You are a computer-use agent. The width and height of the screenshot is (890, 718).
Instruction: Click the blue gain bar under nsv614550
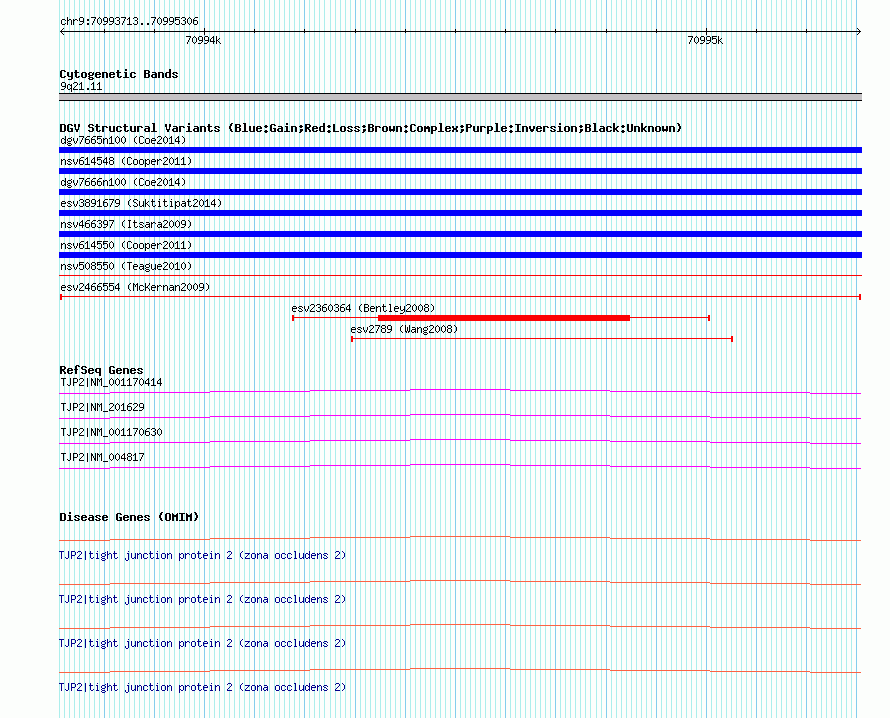coord(460,255)
